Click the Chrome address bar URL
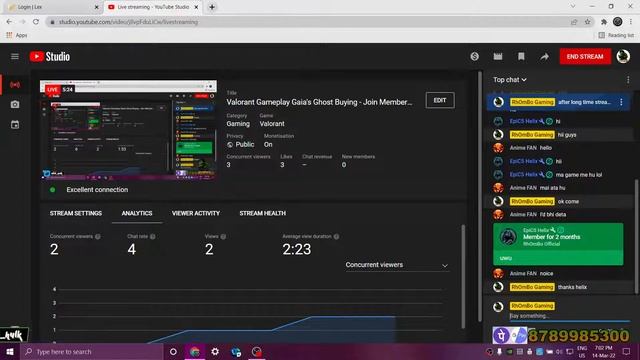Screen dimensions: 640x360 [x=128, y=22]
